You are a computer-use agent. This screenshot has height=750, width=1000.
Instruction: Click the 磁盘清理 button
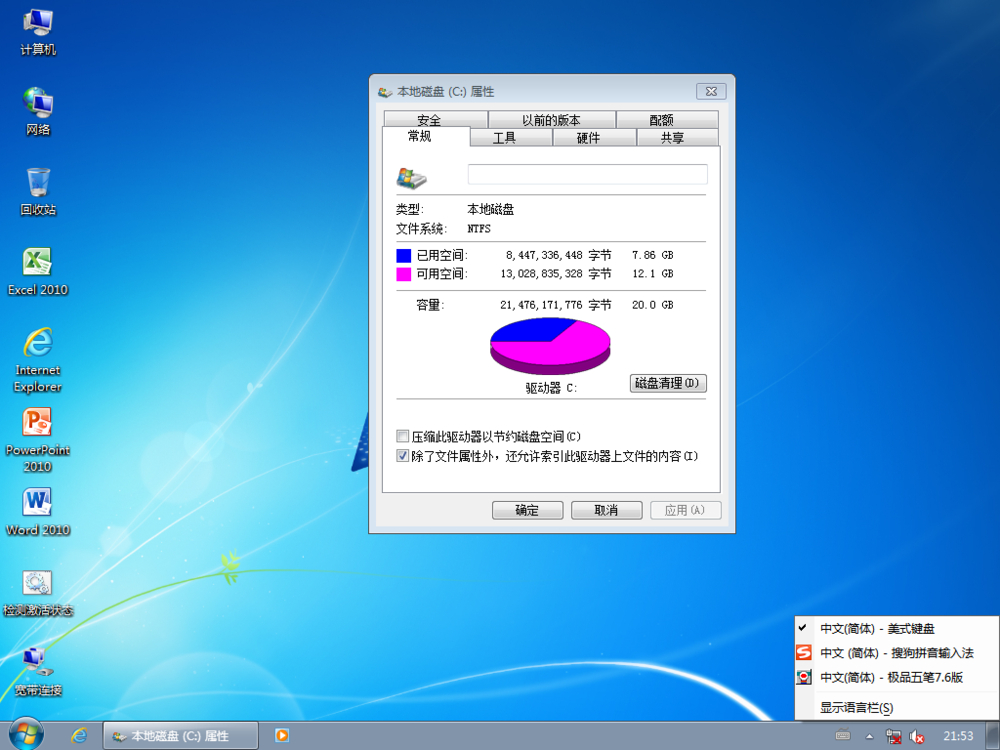click(668, 383)
